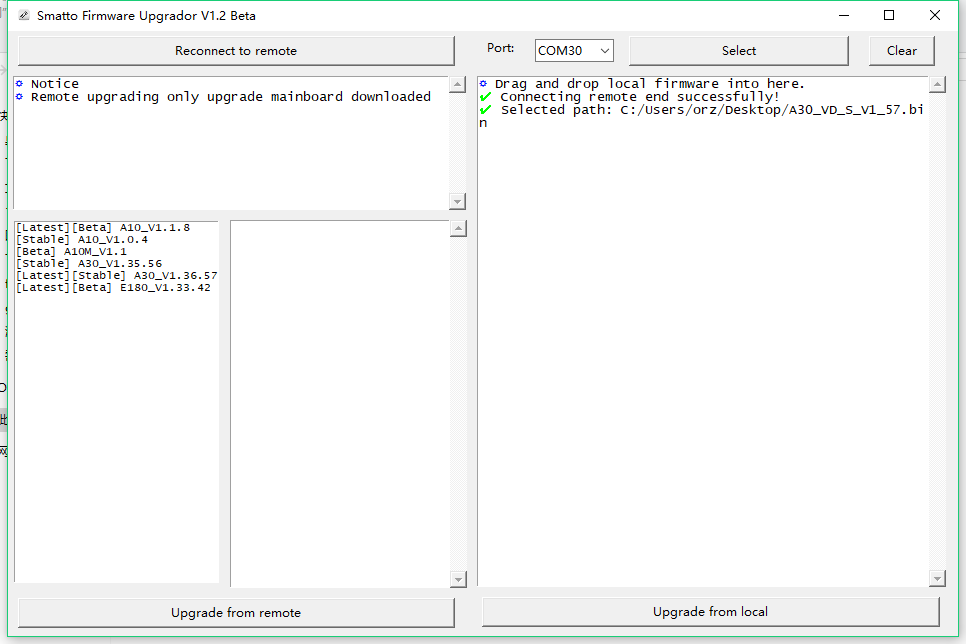Open the COM30 port dropdown
The image size is (966, 644).
573,50
